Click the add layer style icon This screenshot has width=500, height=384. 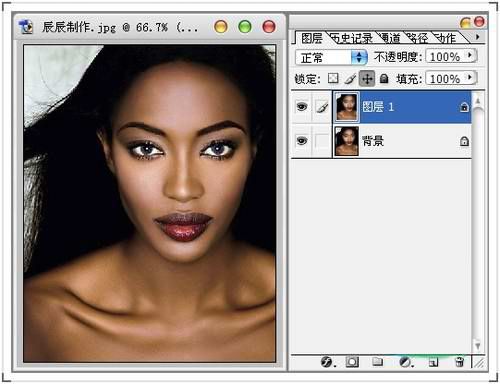click(327, 362)
